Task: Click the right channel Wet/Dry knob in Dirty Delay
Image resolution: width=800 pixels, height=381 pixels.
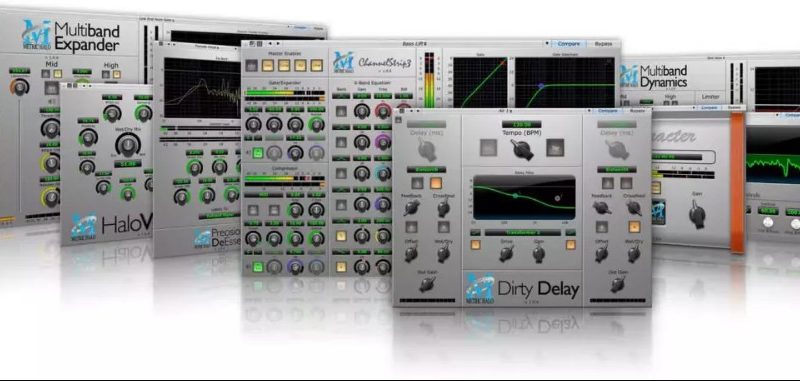Action: point(634,253)
